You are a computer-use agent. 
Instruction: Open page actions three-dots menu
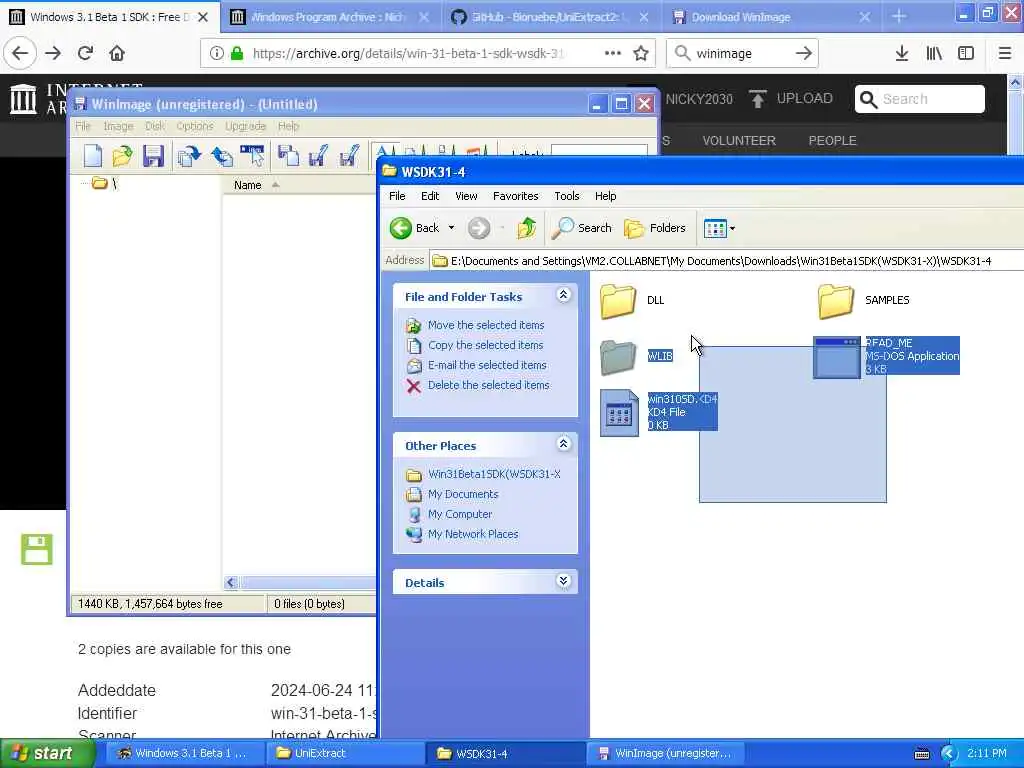point(613,53)
